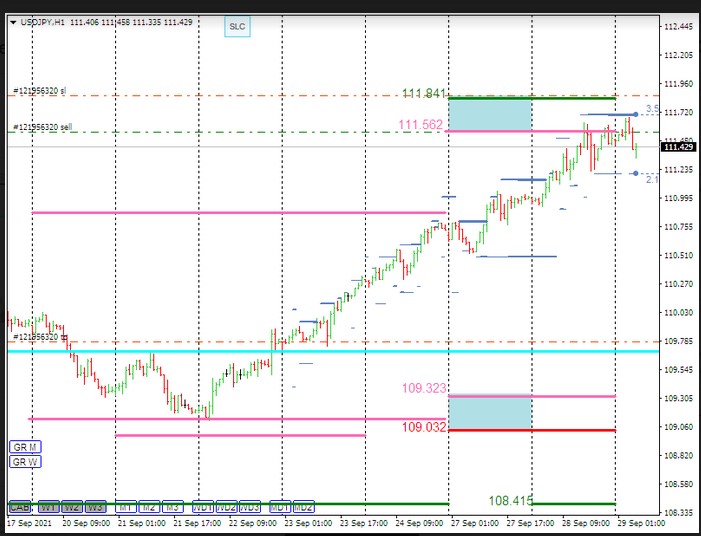701x536 pixels.
Task: Toggle the GR M button
Action: click(25, 446)
